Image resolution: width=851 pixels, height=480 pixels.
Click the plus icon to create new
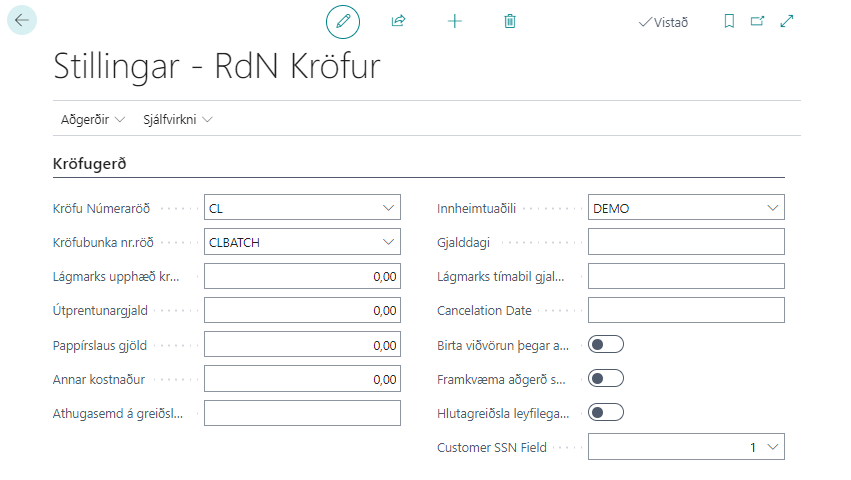coord(455,21)
